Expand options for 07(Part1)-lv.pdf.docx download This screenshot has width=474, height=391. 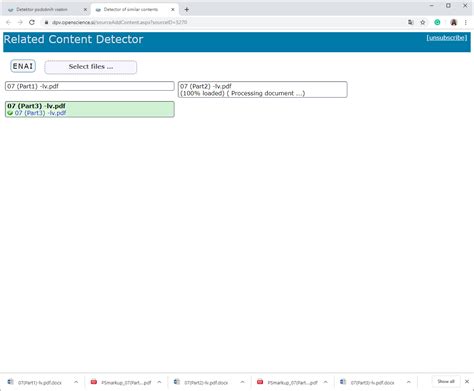point(76,382)
